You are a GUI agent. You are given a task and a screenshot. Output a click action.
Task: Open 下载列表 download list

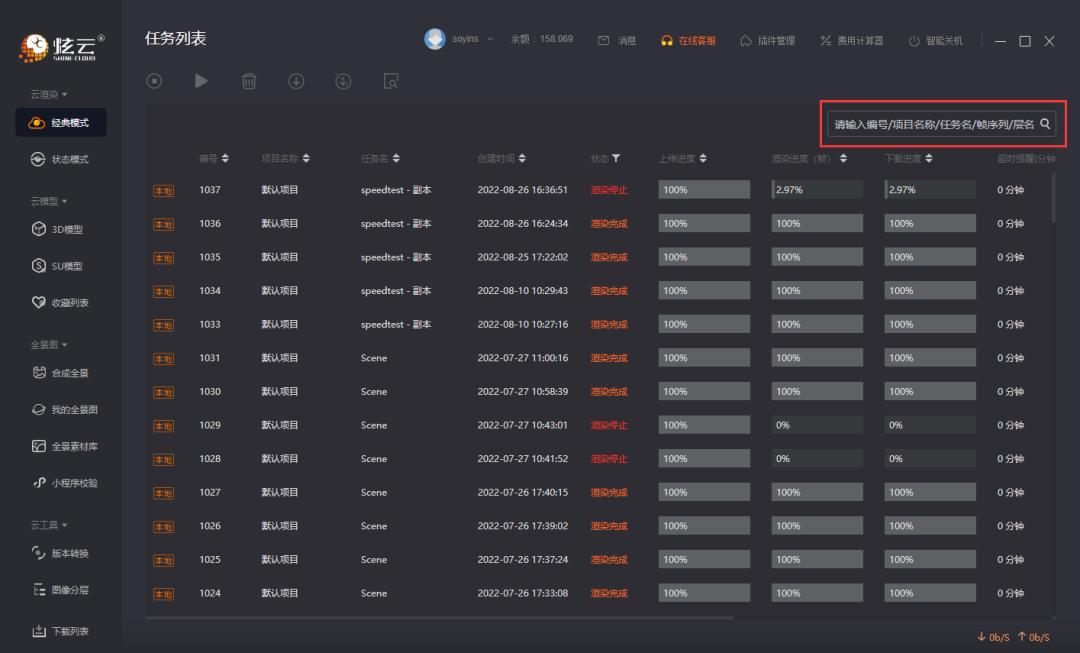pos(60,631)
